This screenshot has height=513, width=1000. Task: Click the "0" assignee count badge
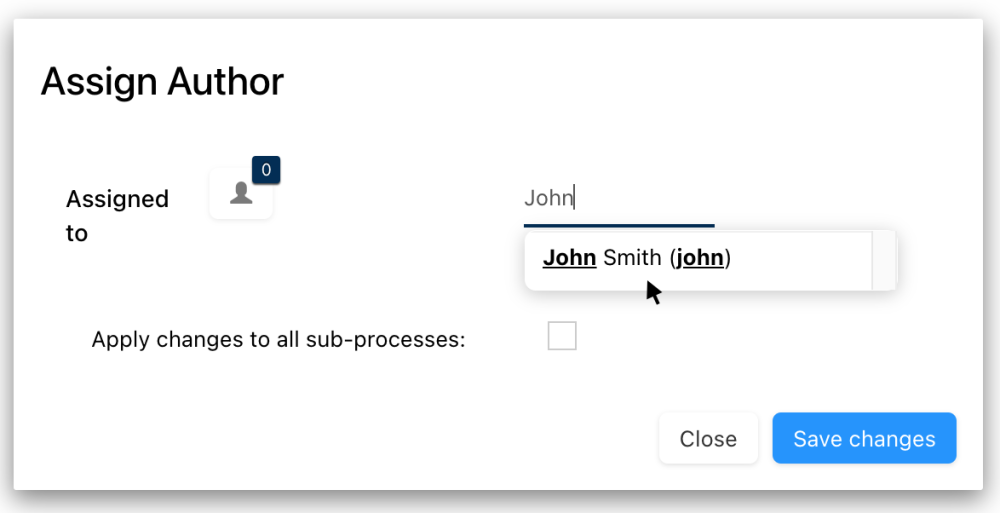[x=266, y=170]
